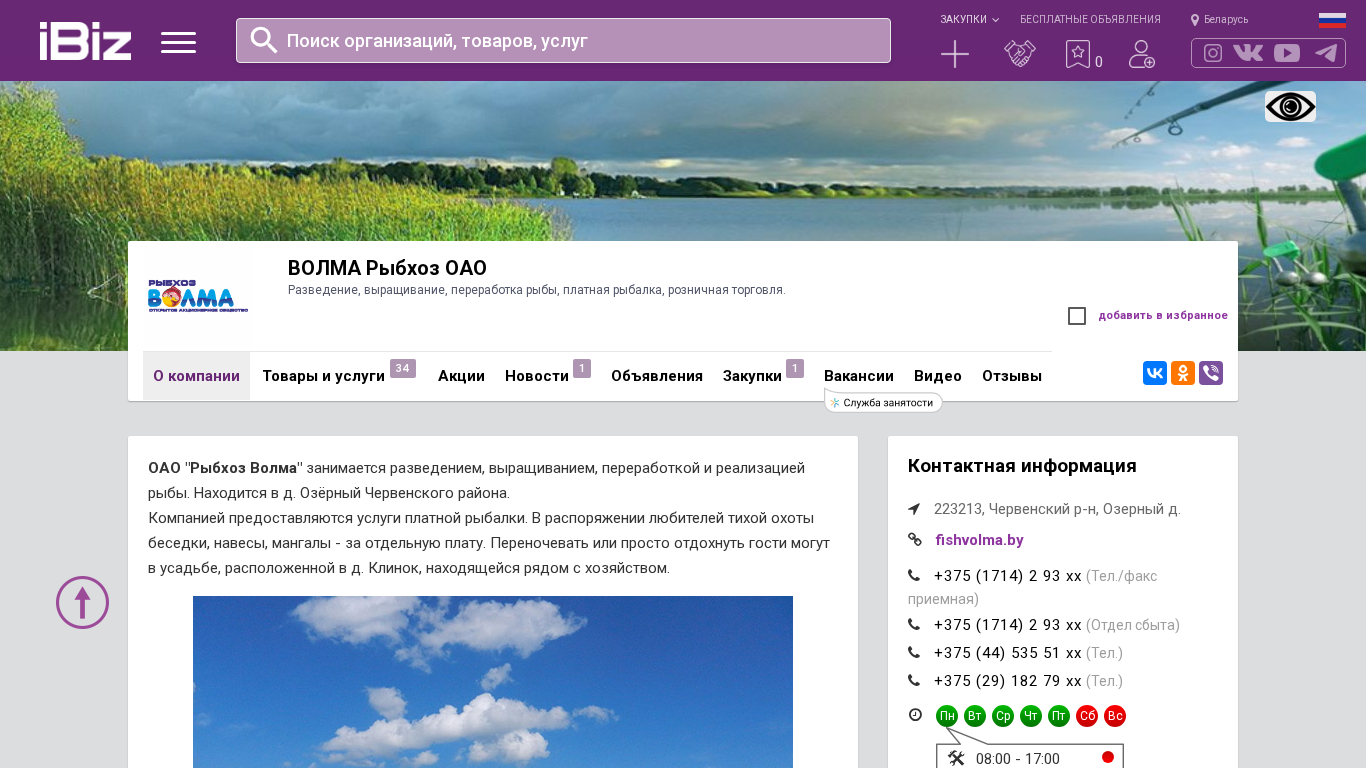Click the Служба занятости badge
Screen dimensions: 1366x768
[884, 403]
